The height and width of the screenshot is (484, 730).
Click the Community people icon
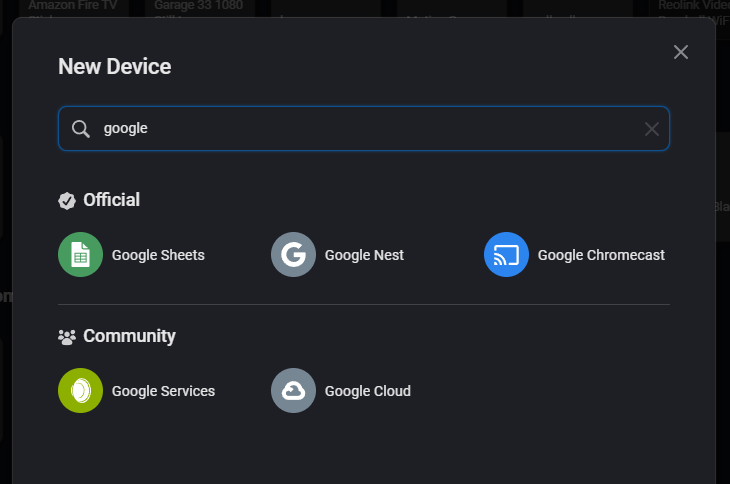(x=67, y=337)
